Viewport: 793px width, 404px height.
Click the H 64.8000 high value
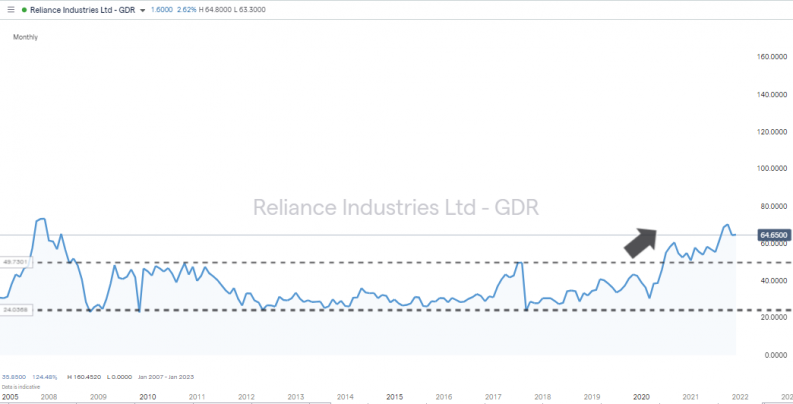coord(213,10)
